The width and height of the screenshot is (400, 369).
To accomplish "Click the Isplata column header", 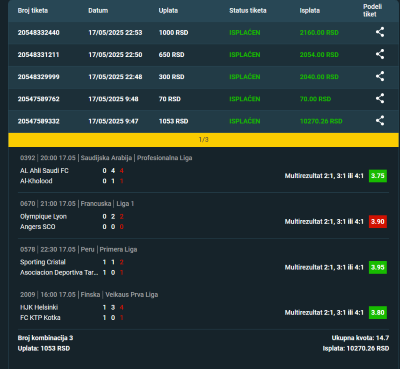I will tap(310, 11).
